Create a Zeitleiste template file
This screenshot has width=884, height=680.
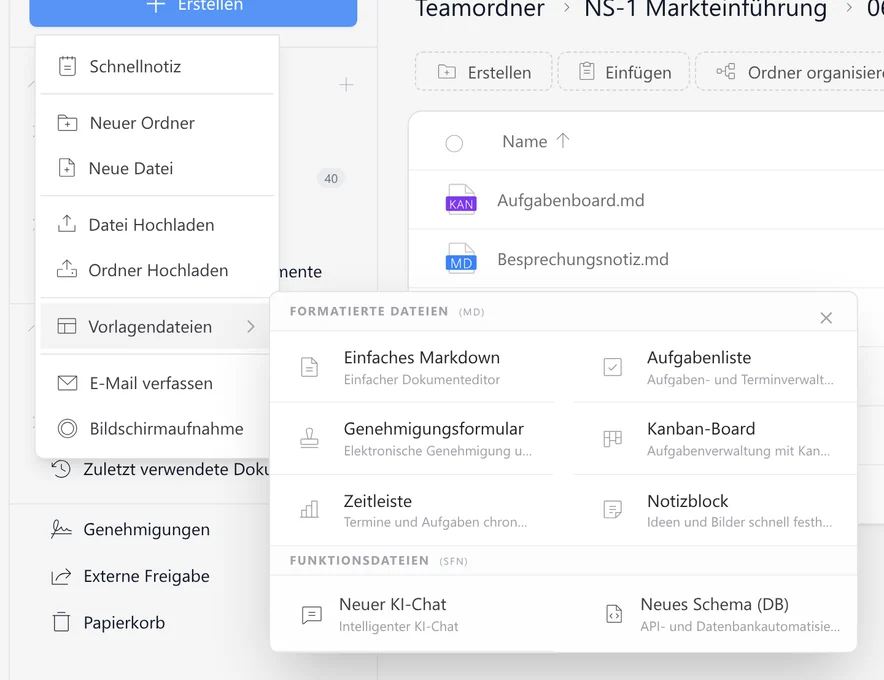pos(414,510)
